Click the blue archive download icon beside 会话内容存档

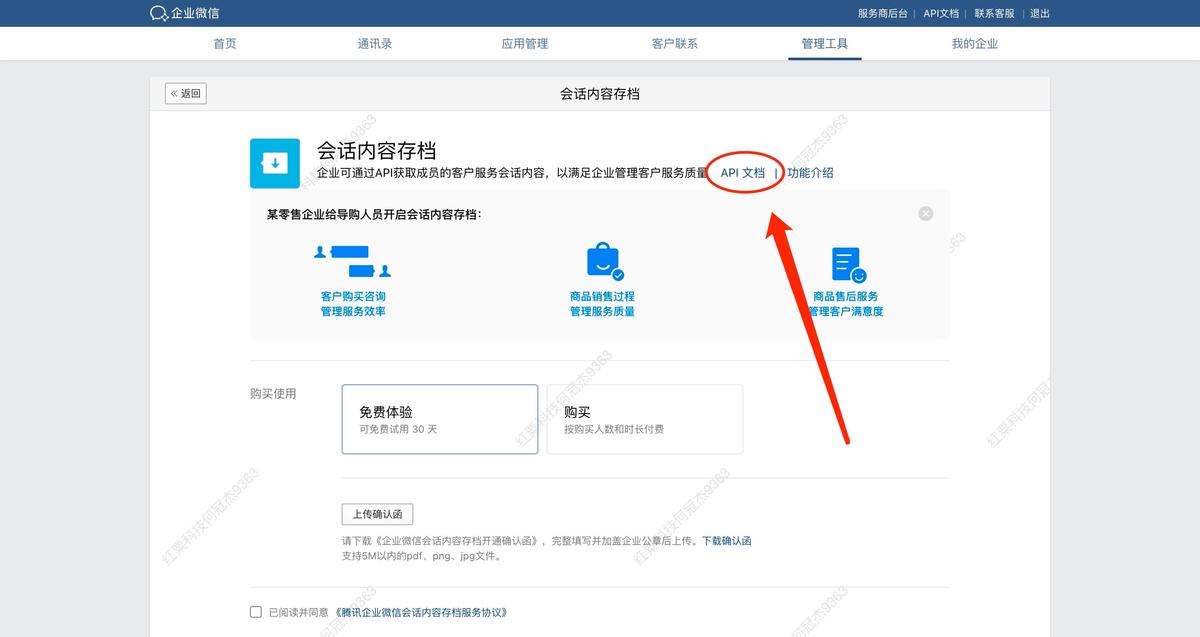274,162
